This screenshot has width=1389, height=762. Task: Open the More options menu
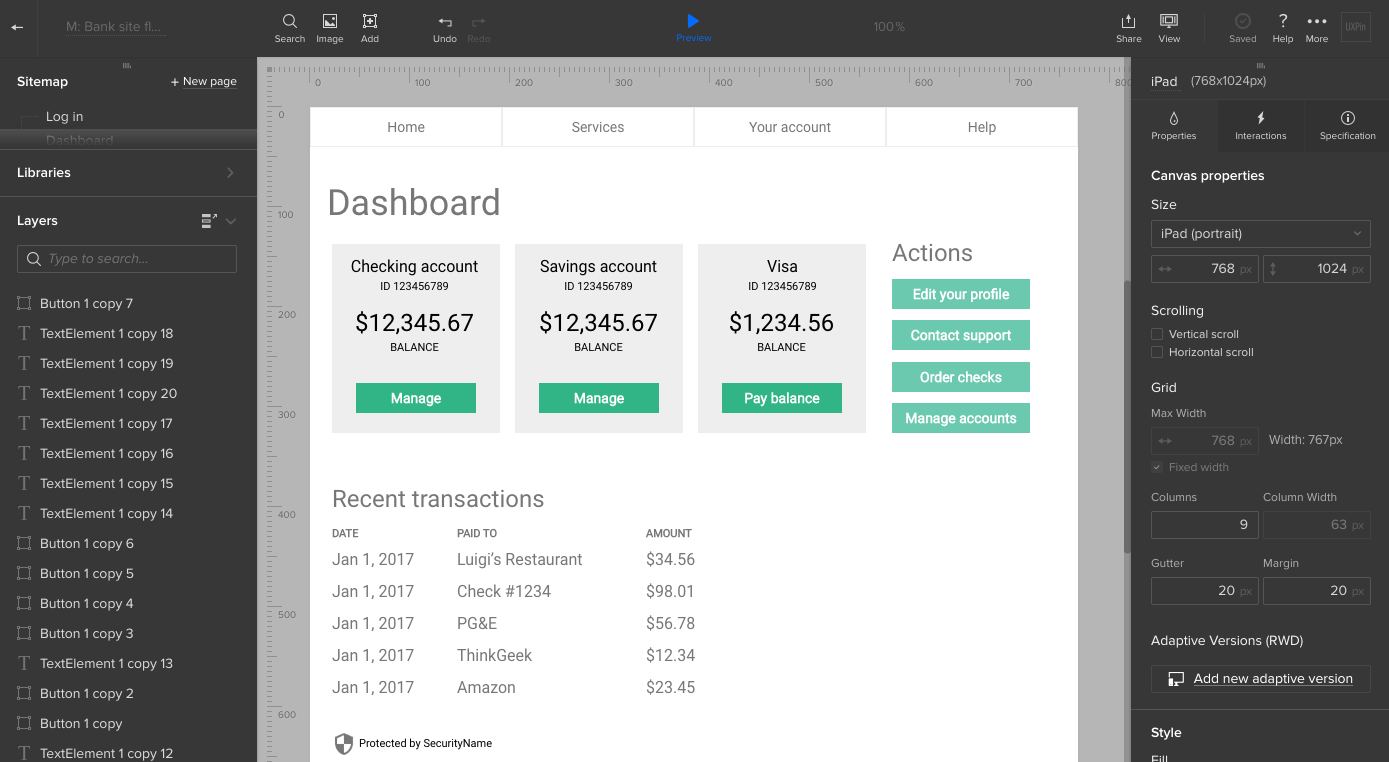1317,22
